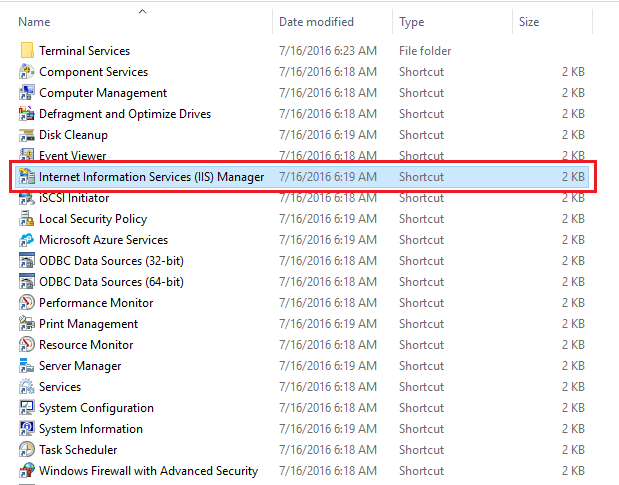Select the Disk Cleanup icon

[x=27, y=135]
